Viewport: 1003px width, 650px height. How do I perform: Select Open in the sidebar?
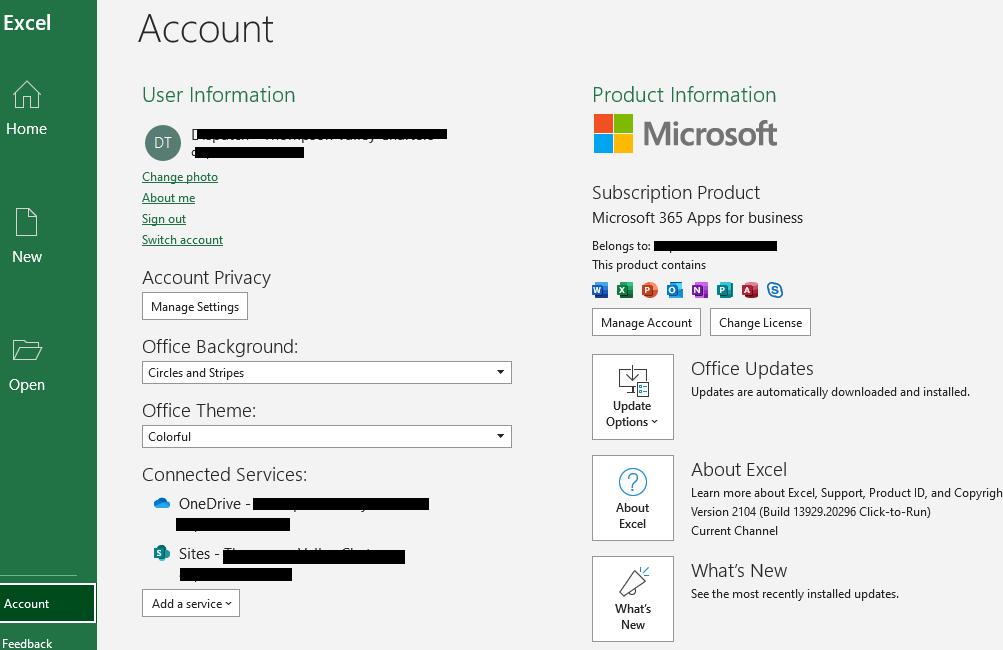[x=26, y=365]
